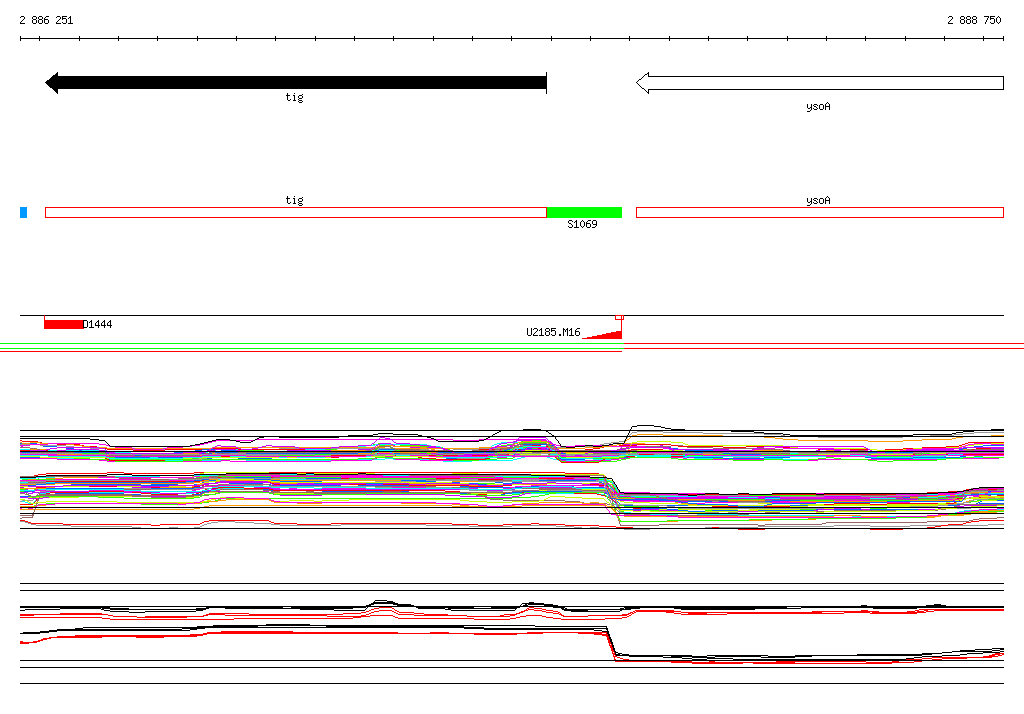Click the arrowhead tip of tig gene

(48, 83)
